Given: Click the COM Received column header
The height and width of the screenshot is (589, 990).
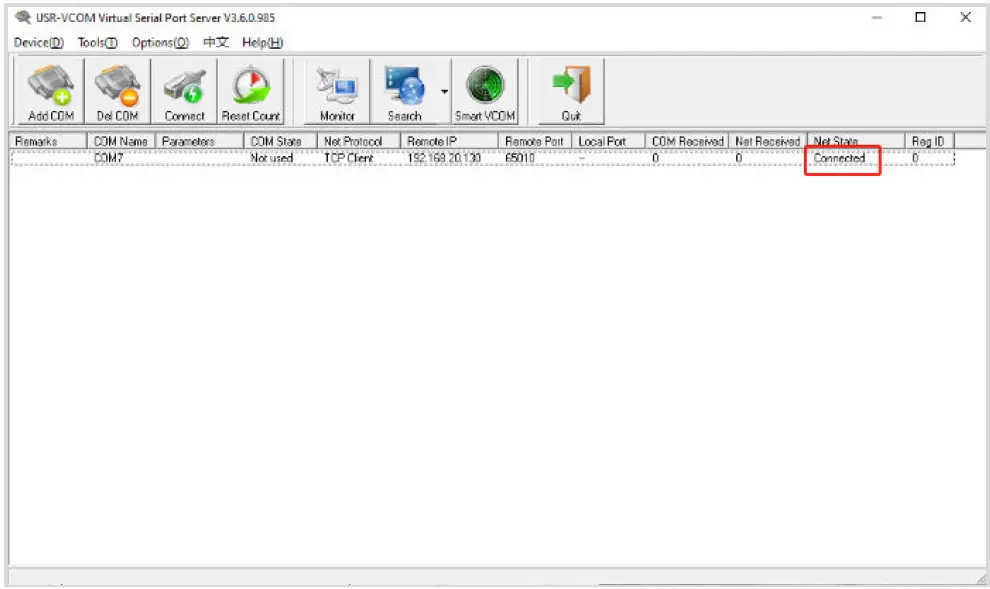Looking at the screenshot, I should coord(687,141).
